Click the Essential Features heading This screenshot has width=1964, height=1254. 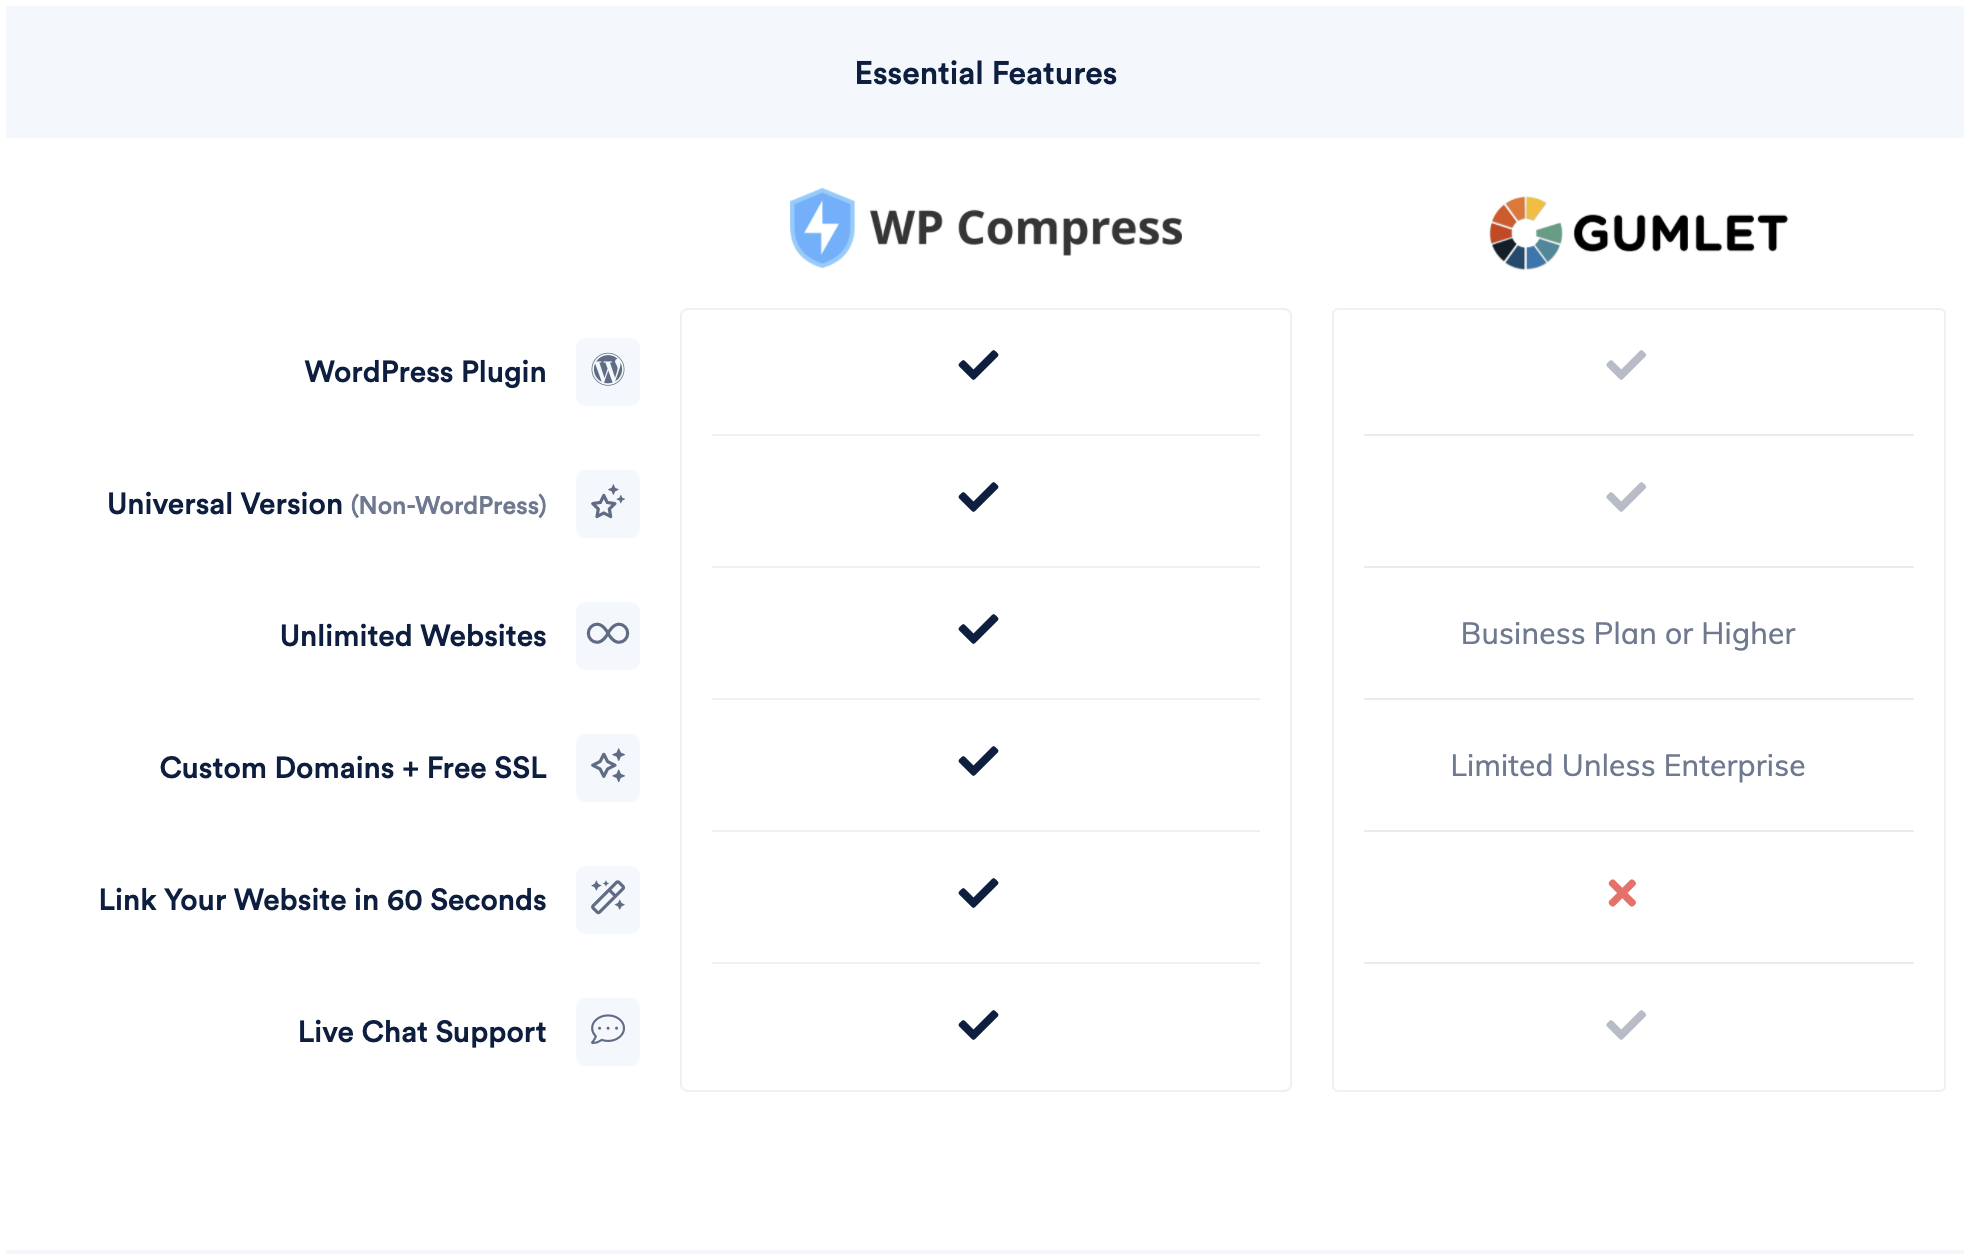985,73
